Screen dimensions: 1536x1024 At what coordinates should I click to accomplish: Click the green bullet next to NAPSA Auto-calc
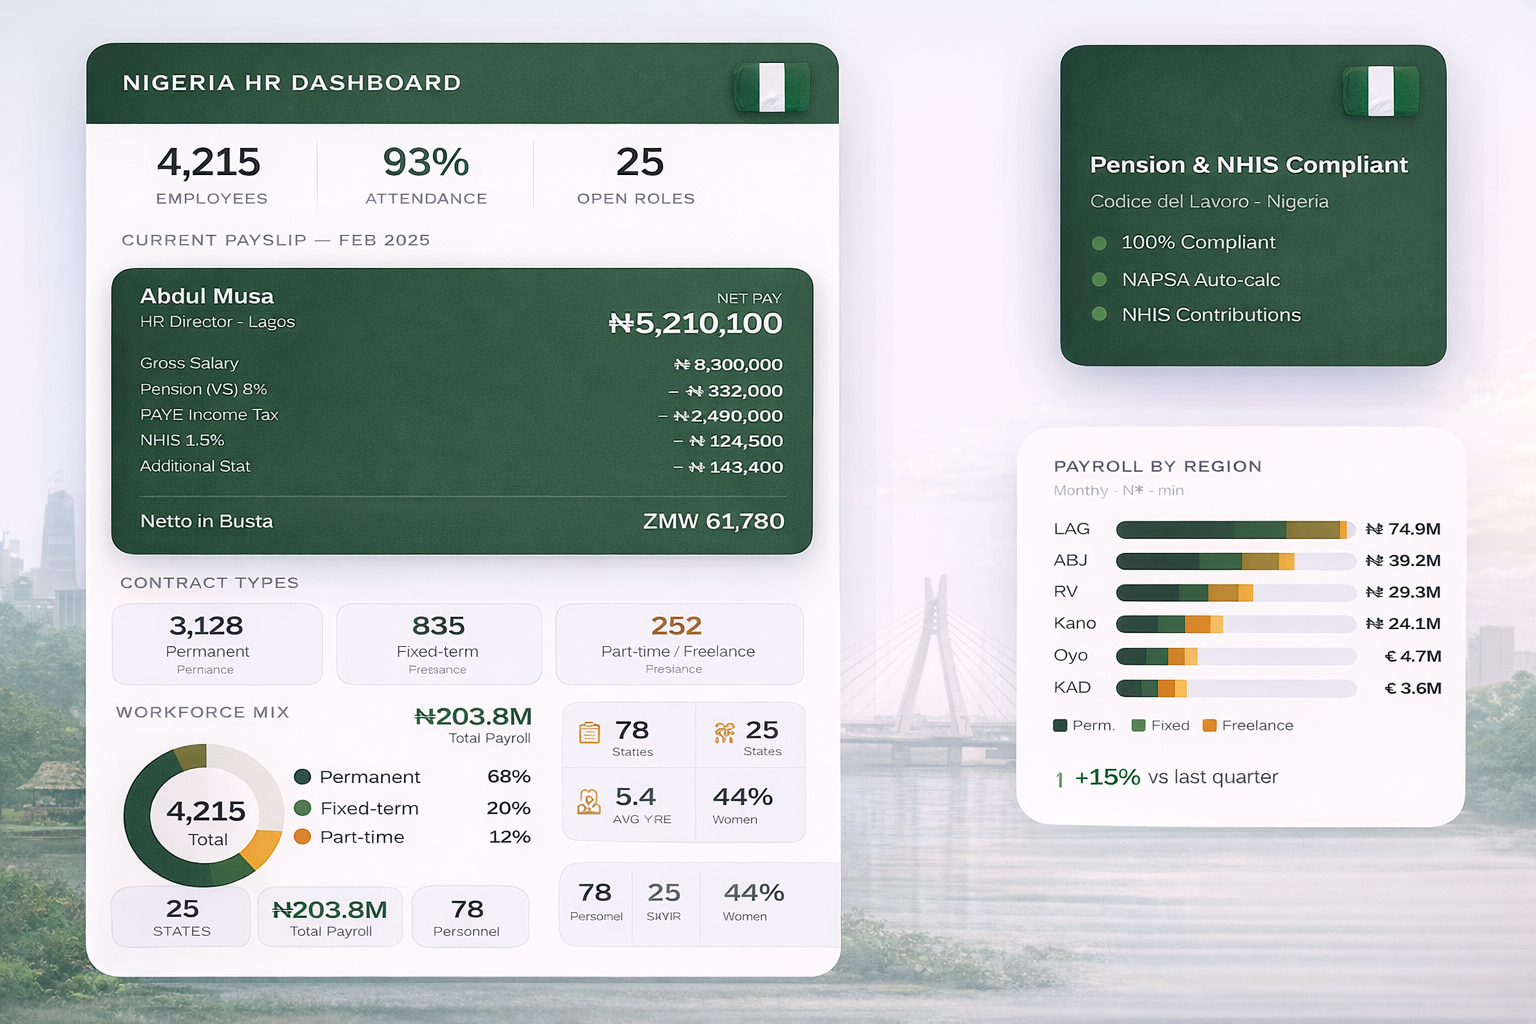point(1100,280)
